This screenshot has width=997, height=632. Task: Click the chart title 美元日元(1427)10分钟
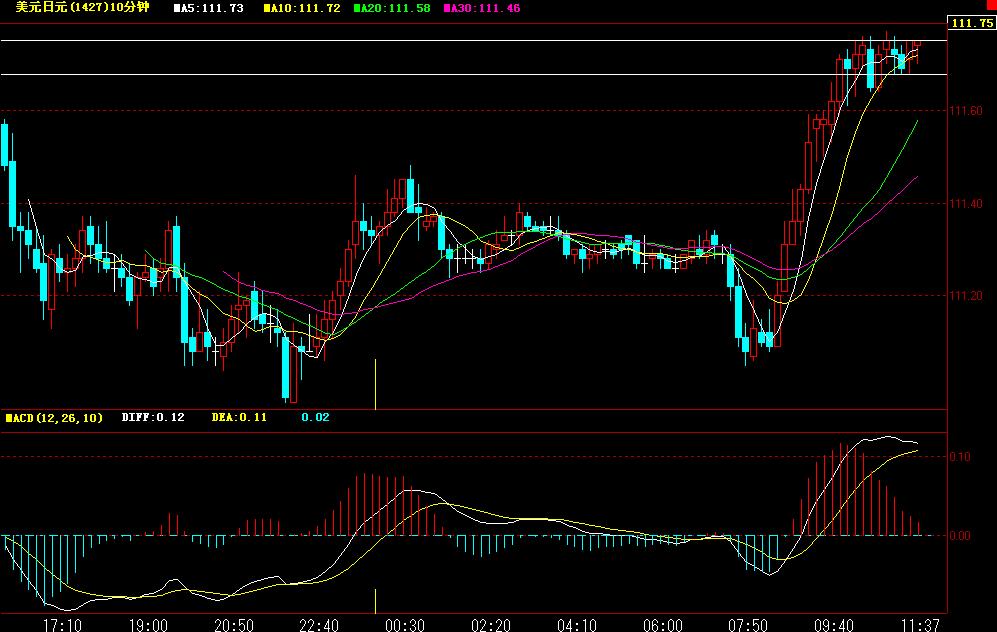pyautogui.click(x=83, y=8)
